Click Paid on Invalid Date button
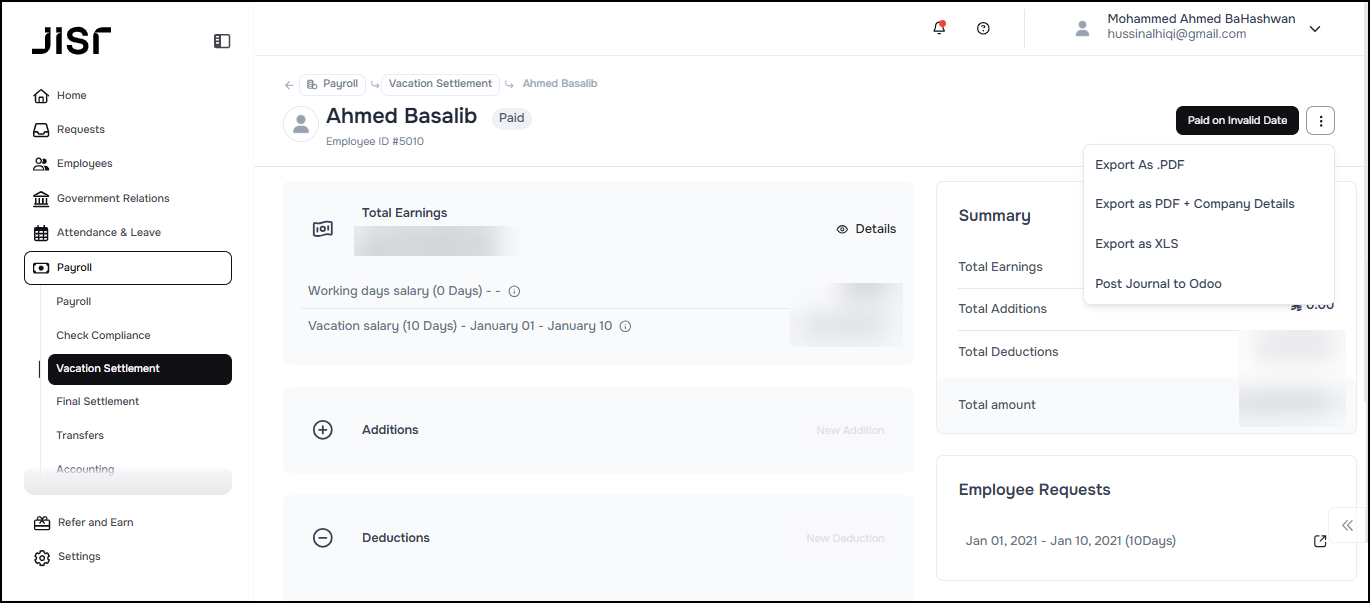This screenshot has width=1370, height=603. 1237,121
